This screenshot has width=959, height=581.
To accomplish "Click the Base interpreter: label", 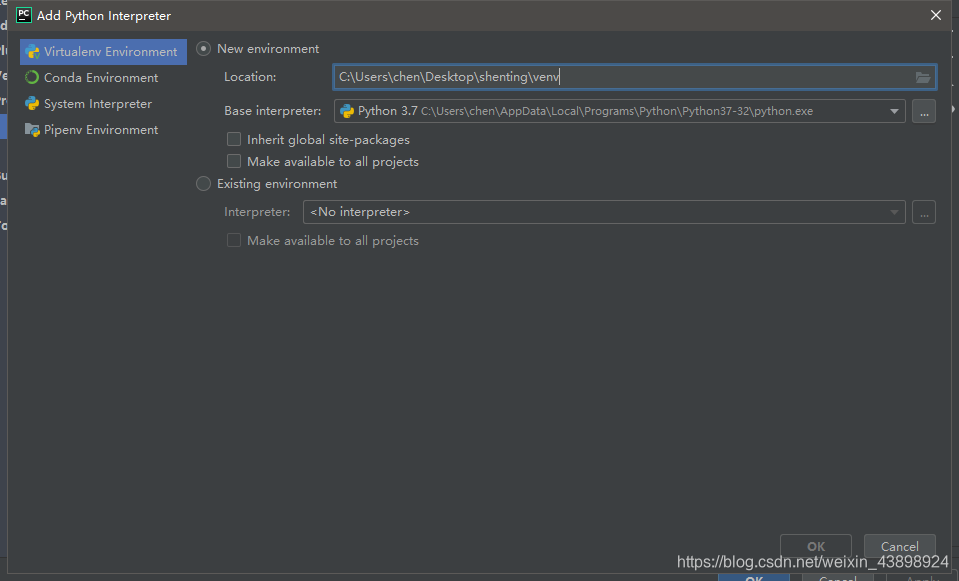I will pyautogui.click(x=273, y=111).
